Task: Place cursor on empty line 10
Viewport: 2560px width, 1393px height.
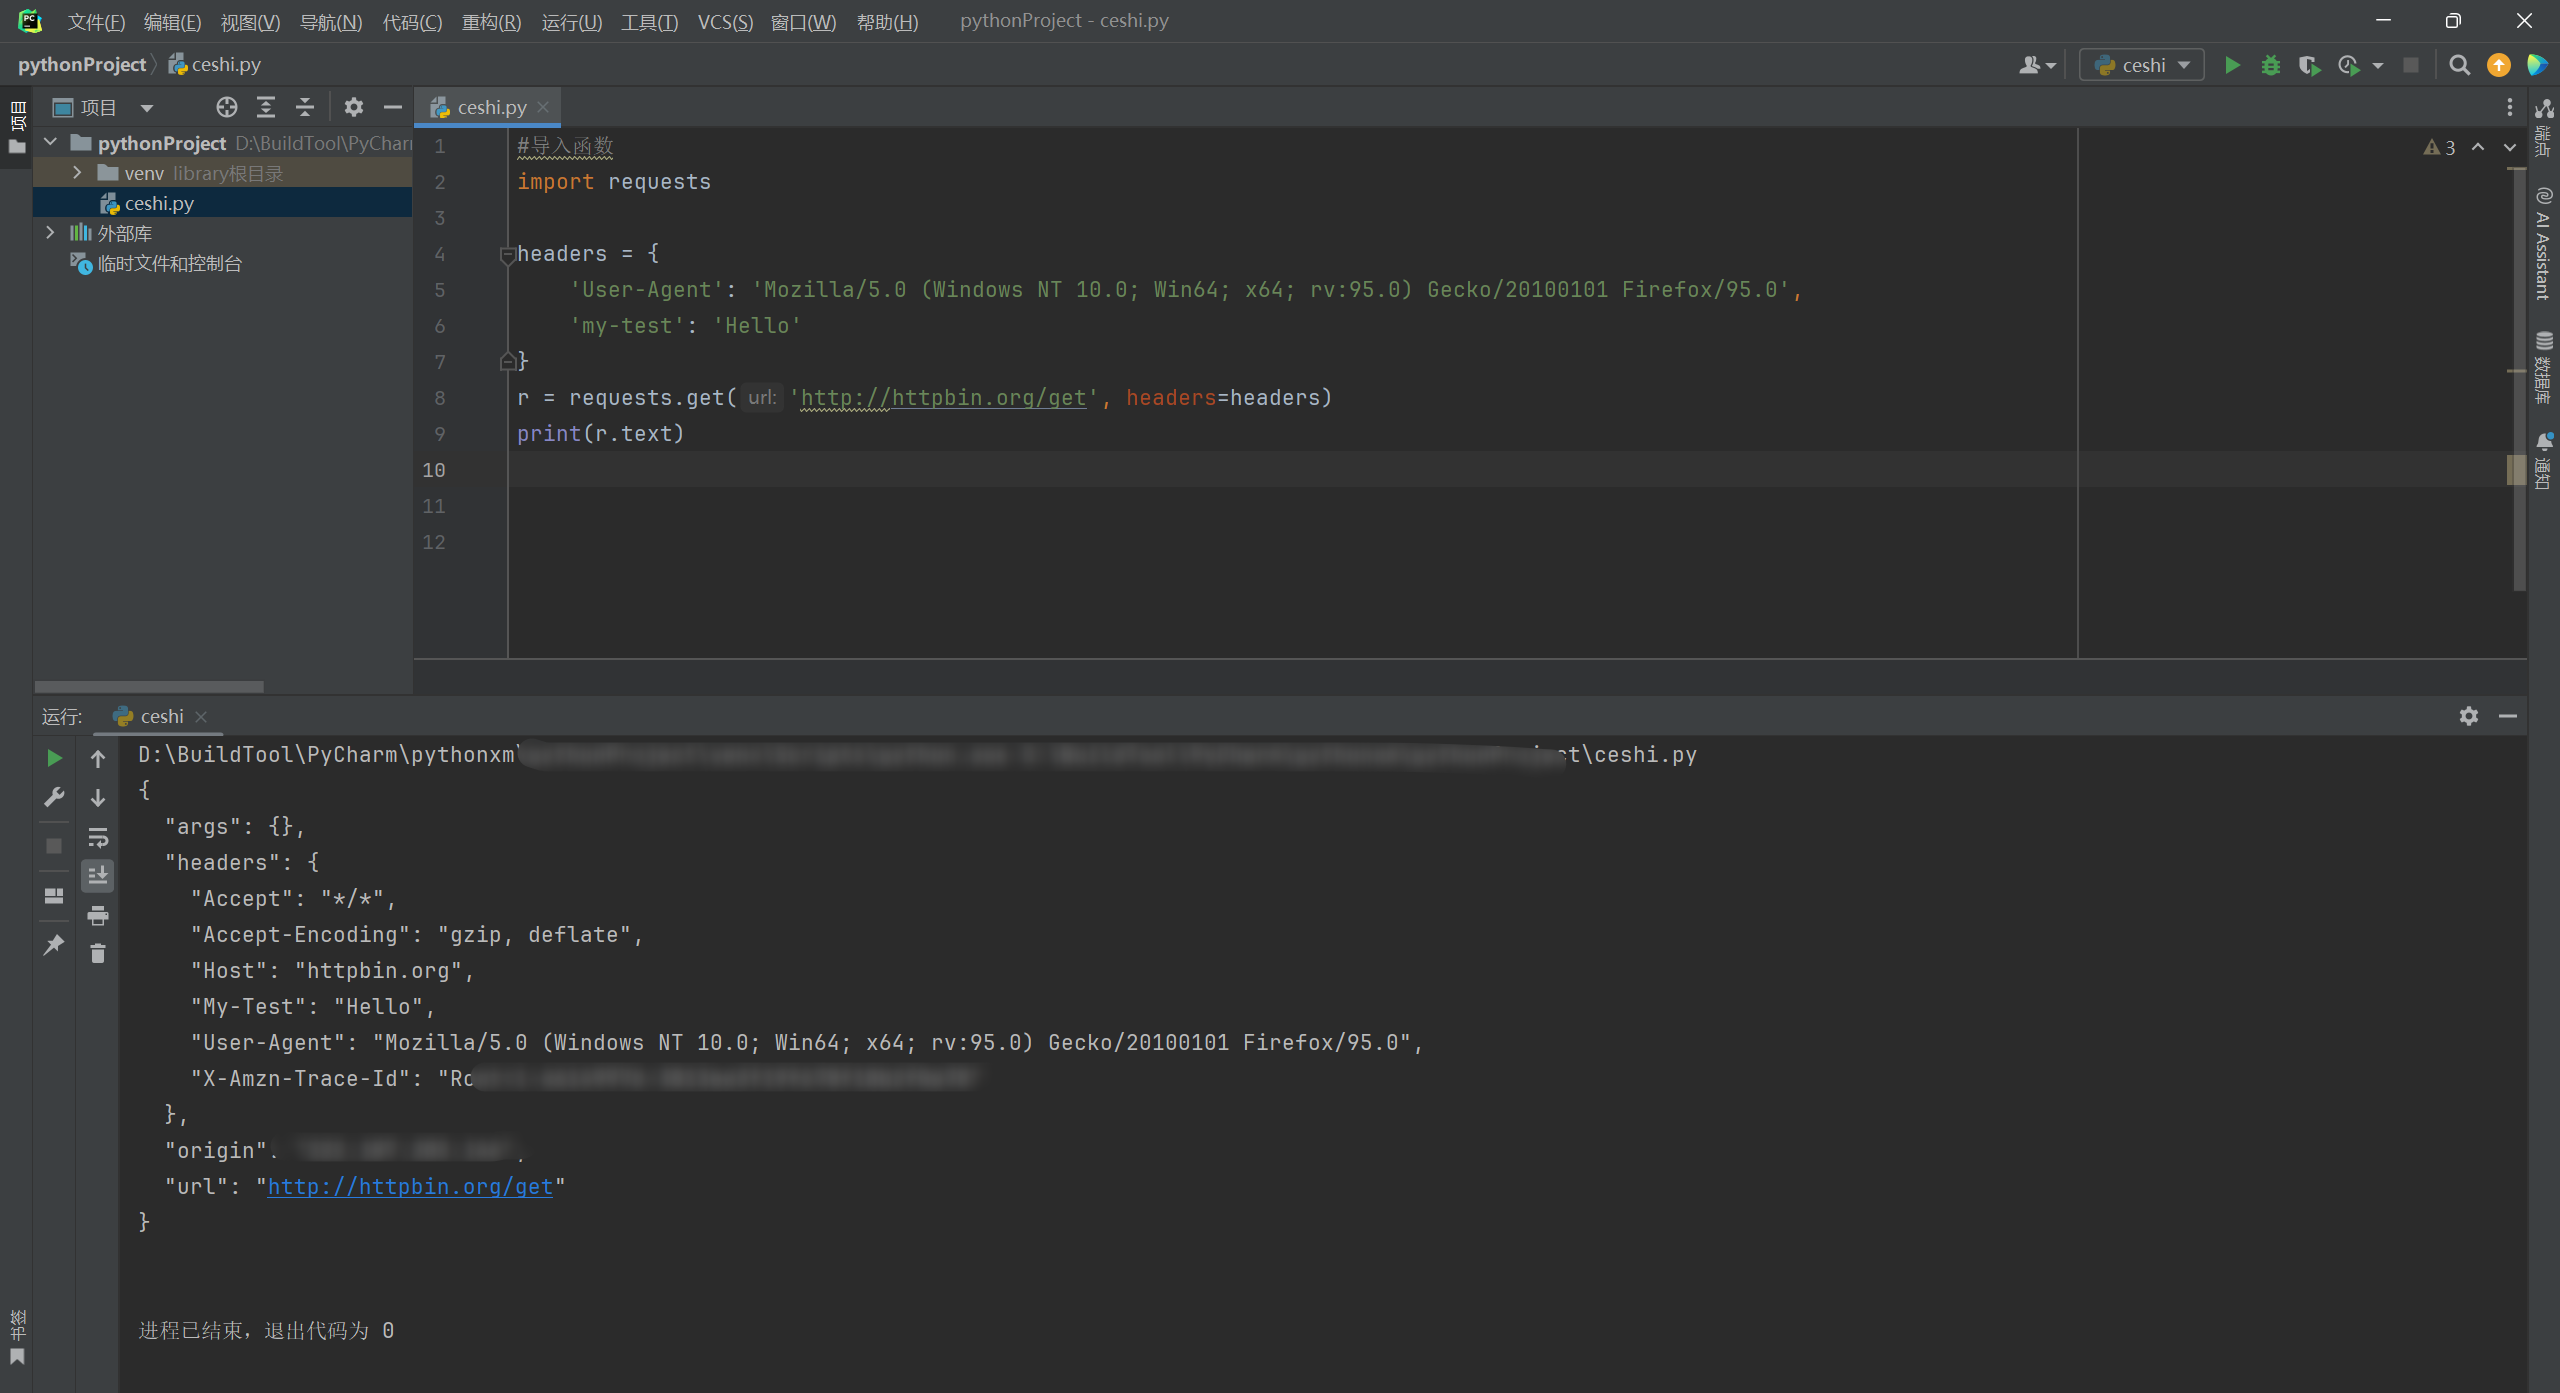Action: click(1290, 469)
